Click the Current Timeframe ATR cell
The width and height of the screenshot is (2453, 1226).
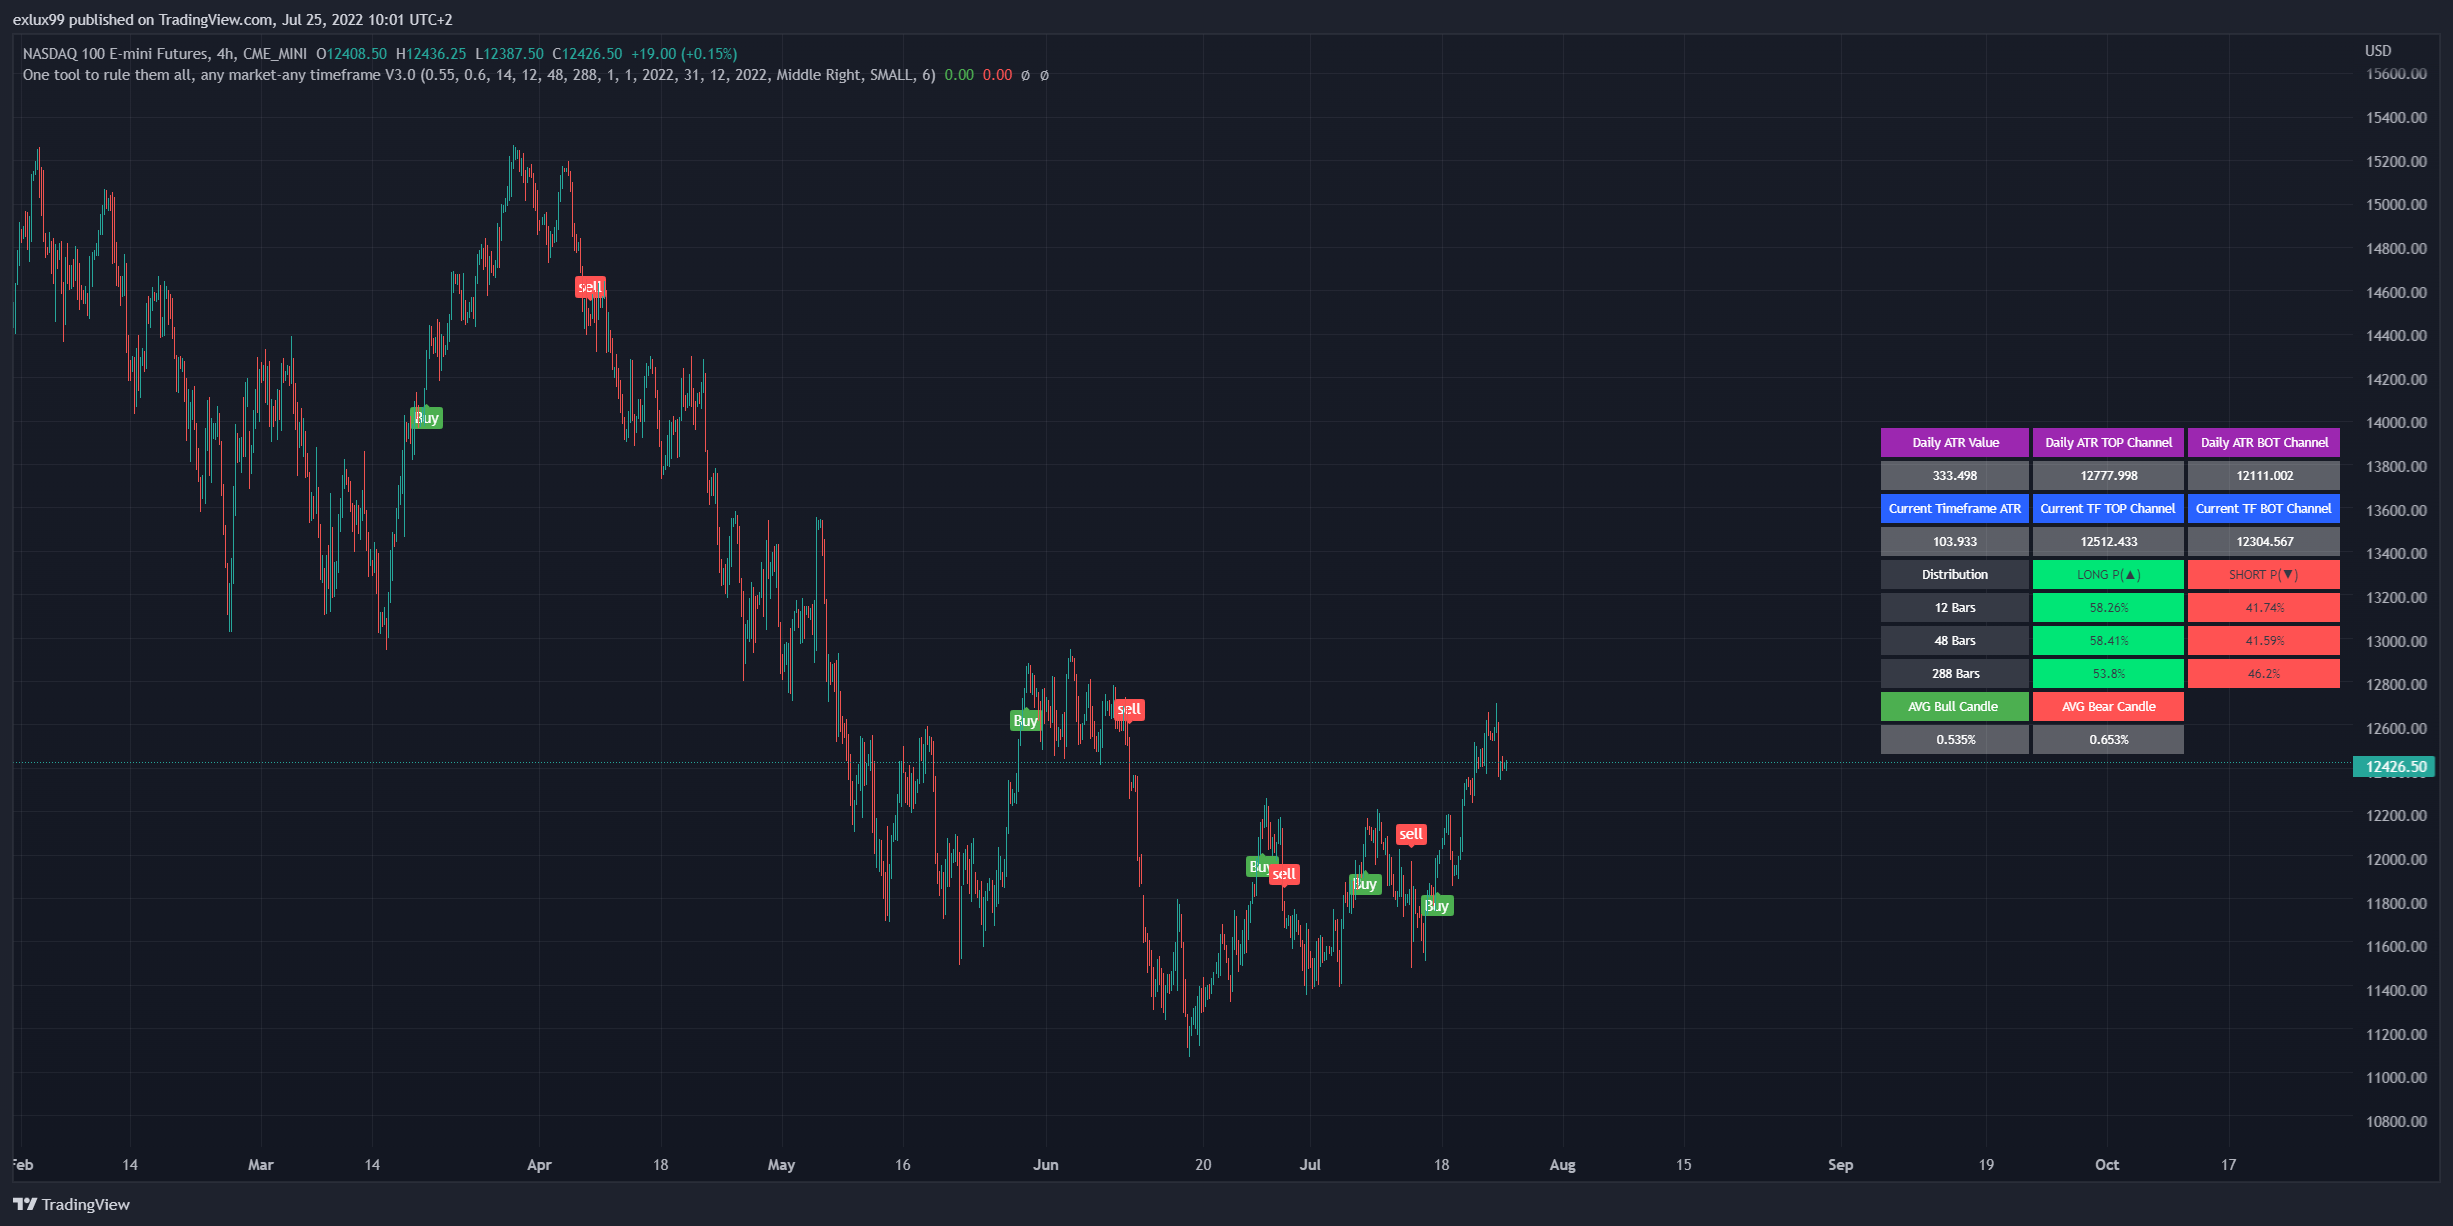tap(1955, 509)
